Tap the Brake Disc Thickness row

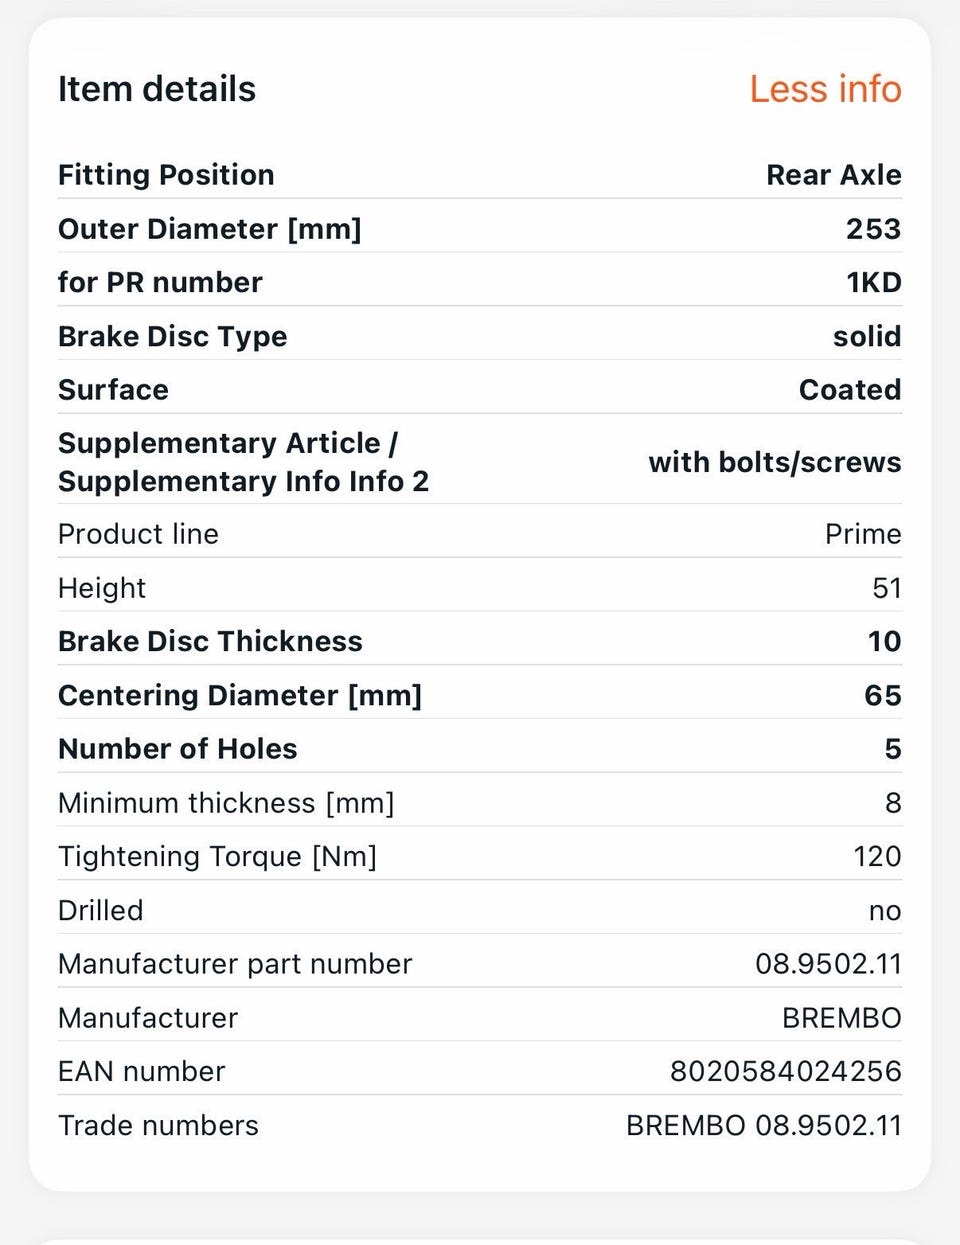click(480, 641)
